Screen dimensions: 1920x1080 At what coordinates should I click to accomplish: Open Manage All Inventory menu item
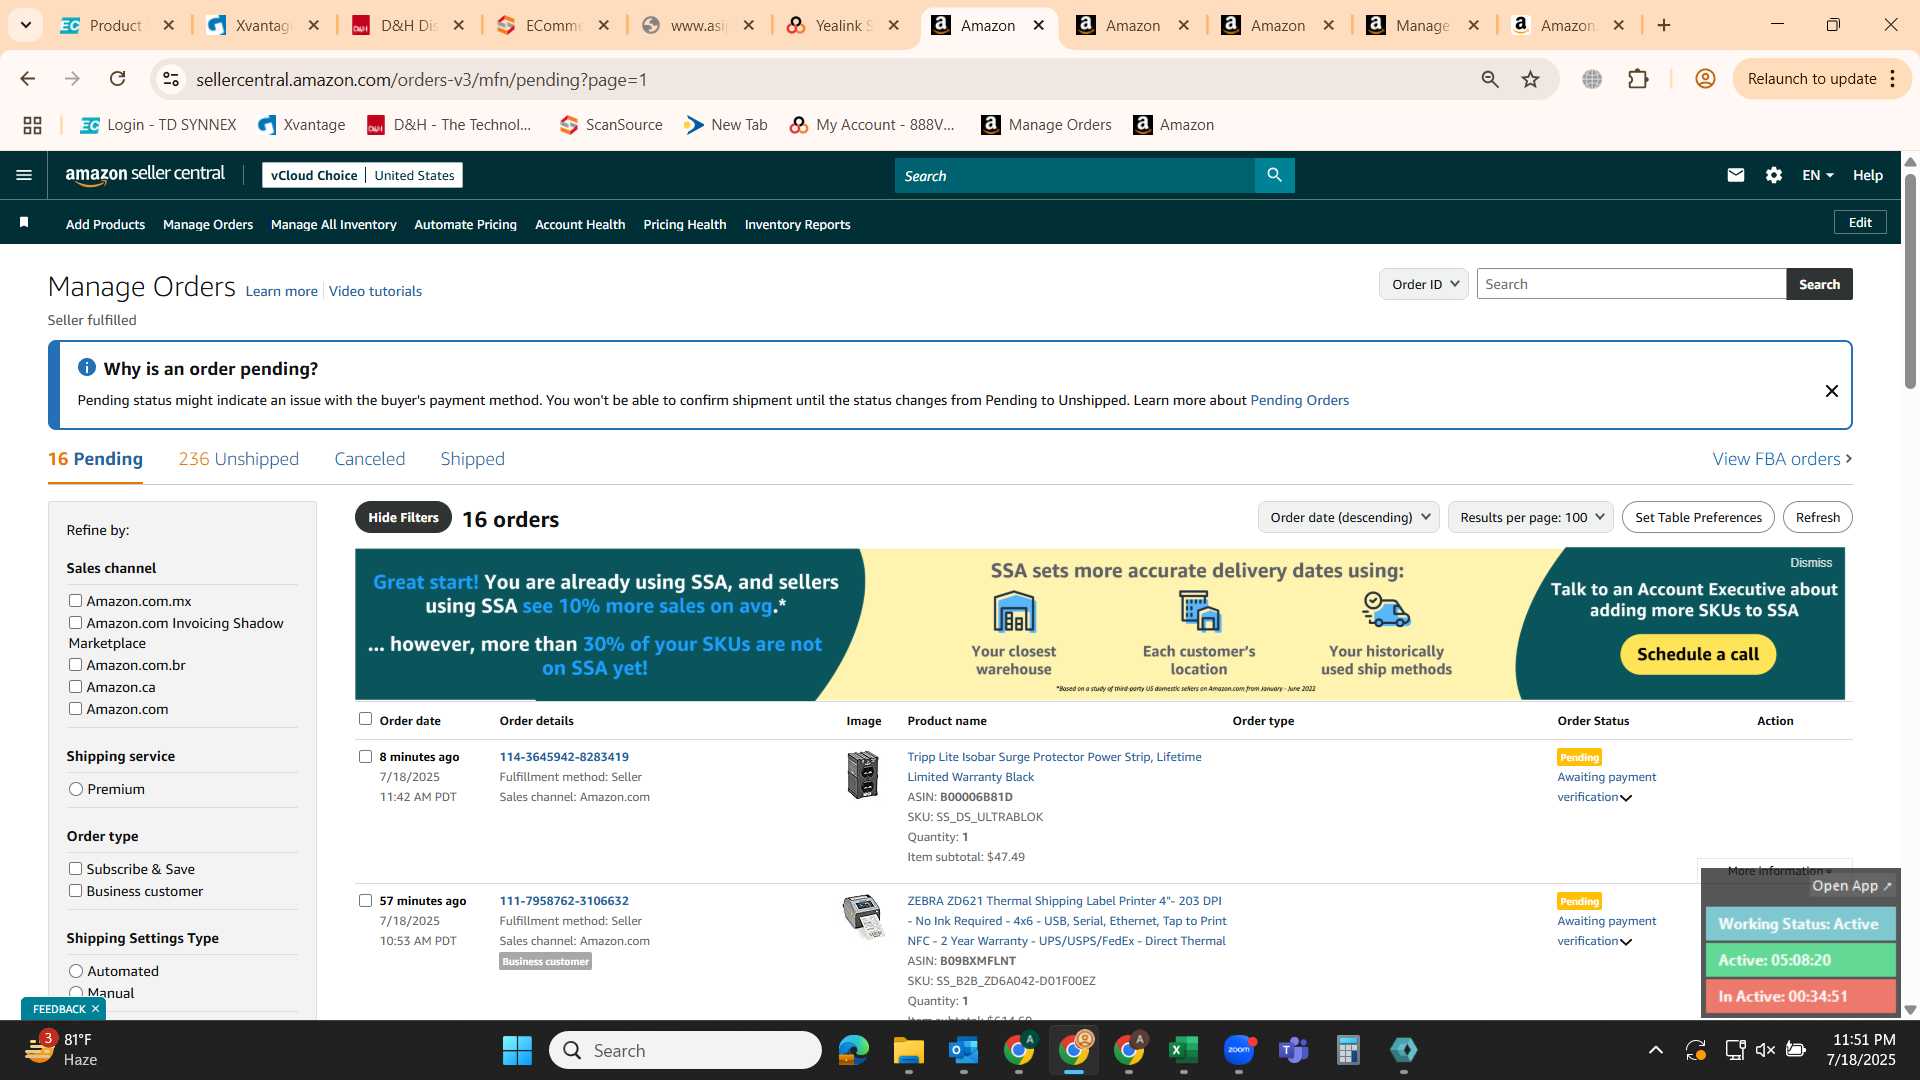coord(333,225)
